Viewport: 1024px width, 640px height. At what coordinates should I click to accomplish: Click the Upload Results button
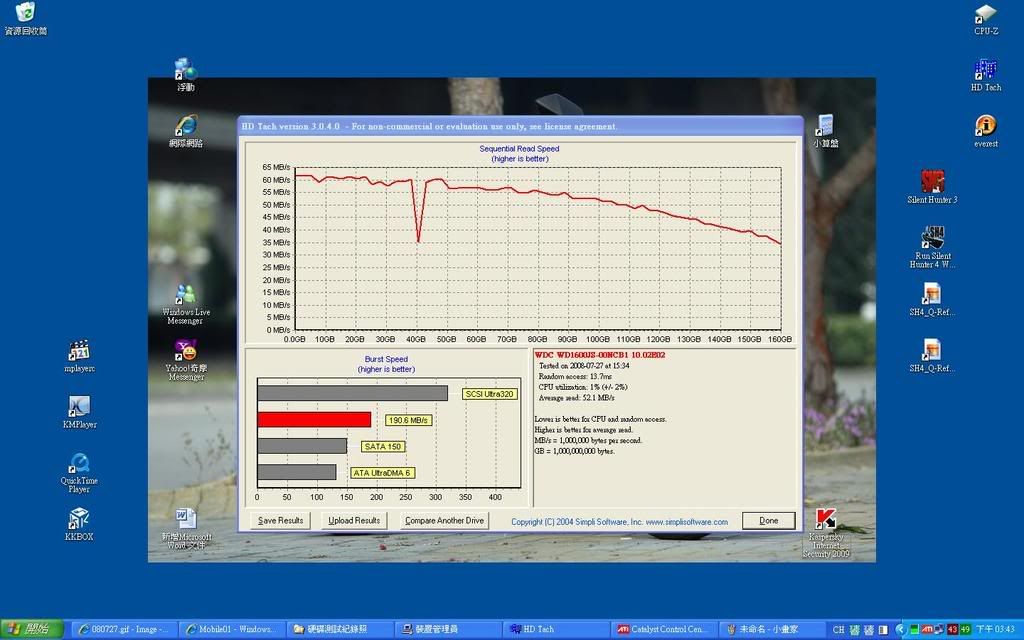(354, 520)
